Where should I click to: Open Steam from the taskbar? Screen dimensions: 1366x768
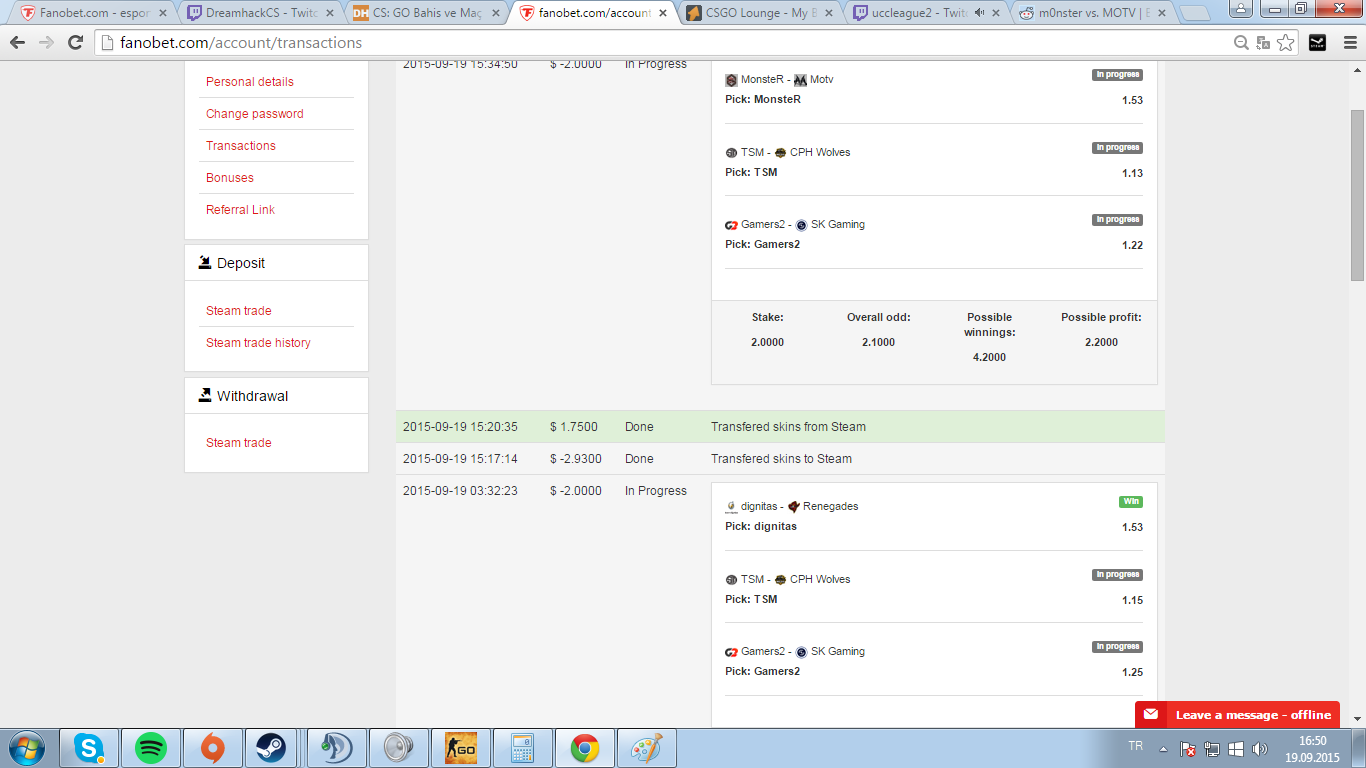tap(270, 747)
